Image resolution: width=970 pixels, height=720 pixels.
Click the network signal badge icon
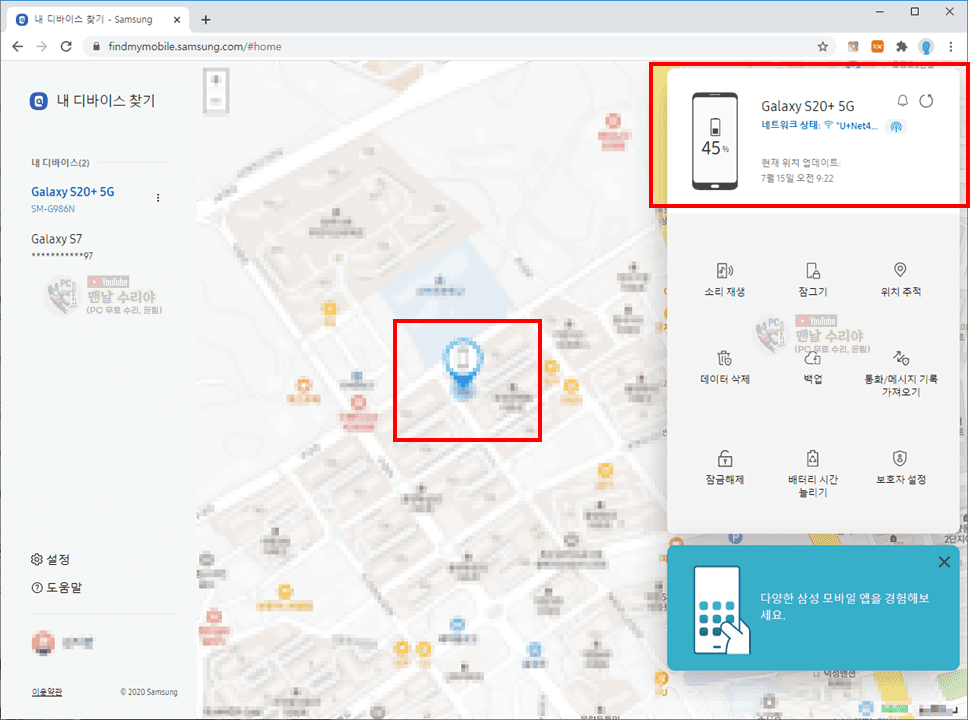click(x=896, y=127)
